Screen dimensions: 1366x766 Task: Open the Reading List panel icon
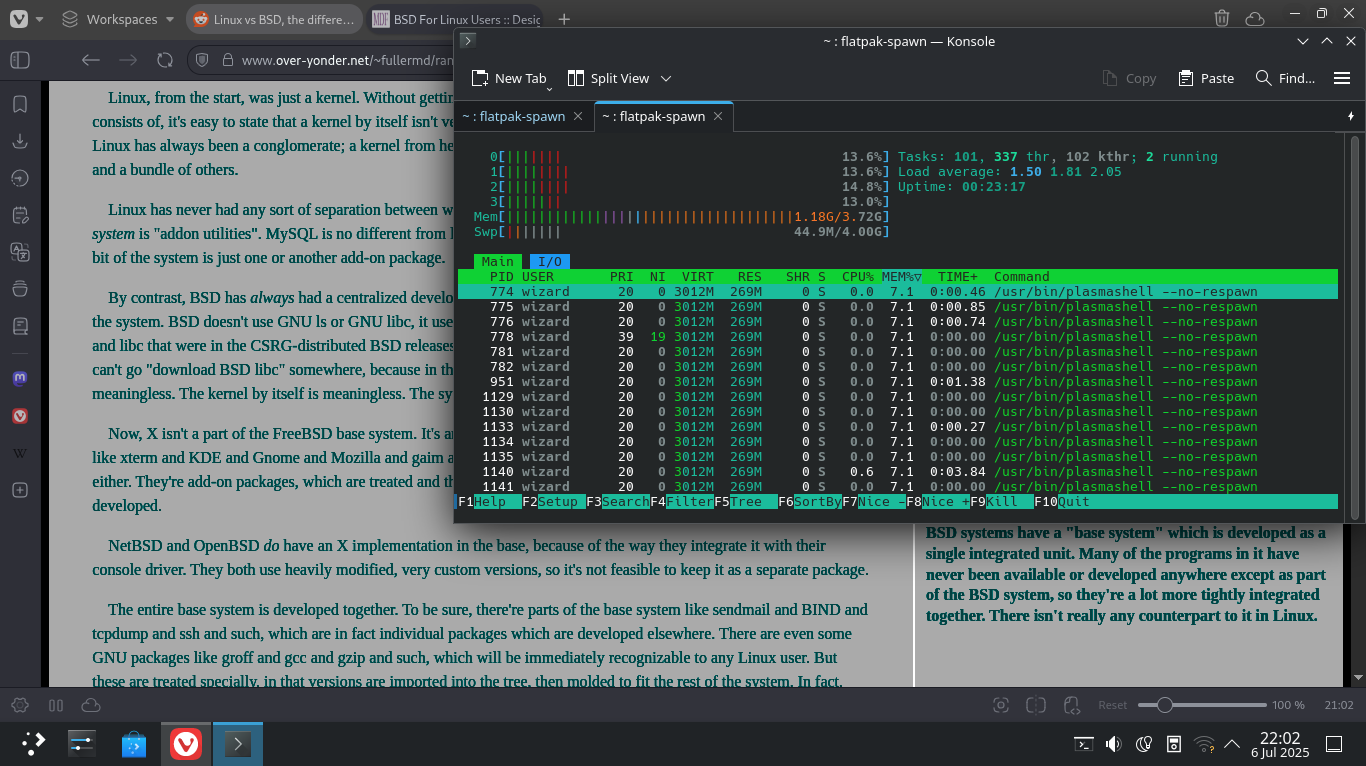[20, 326]
